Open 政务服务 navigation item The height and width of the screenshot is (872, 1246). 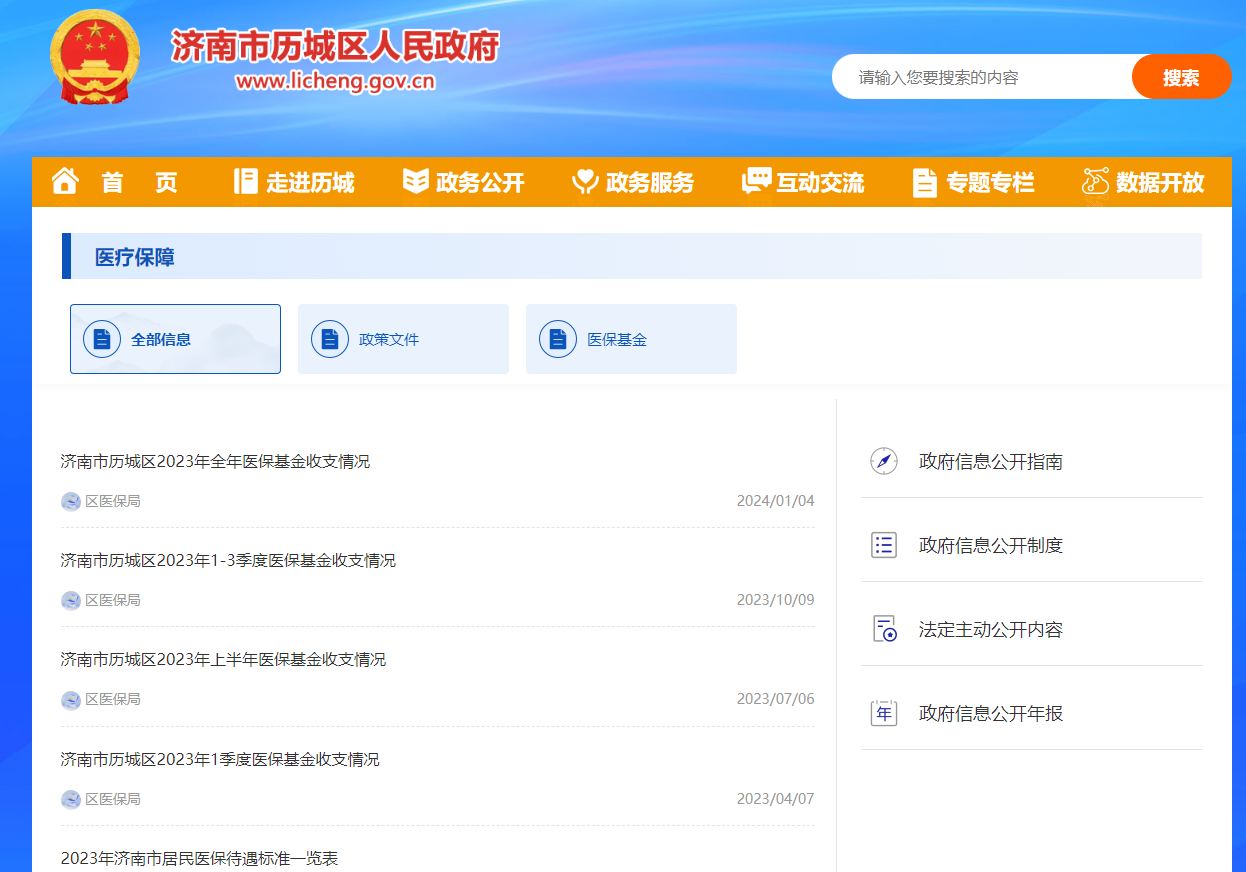click(x=650, y=182)
